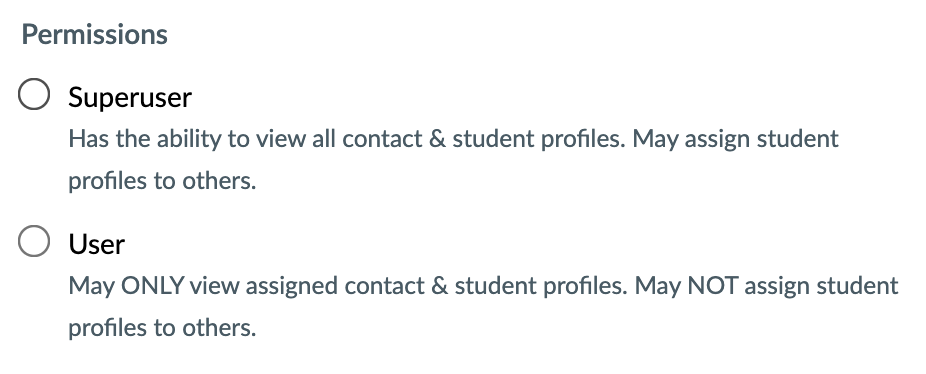Click the Superuser permission description text

coord(454,160)
